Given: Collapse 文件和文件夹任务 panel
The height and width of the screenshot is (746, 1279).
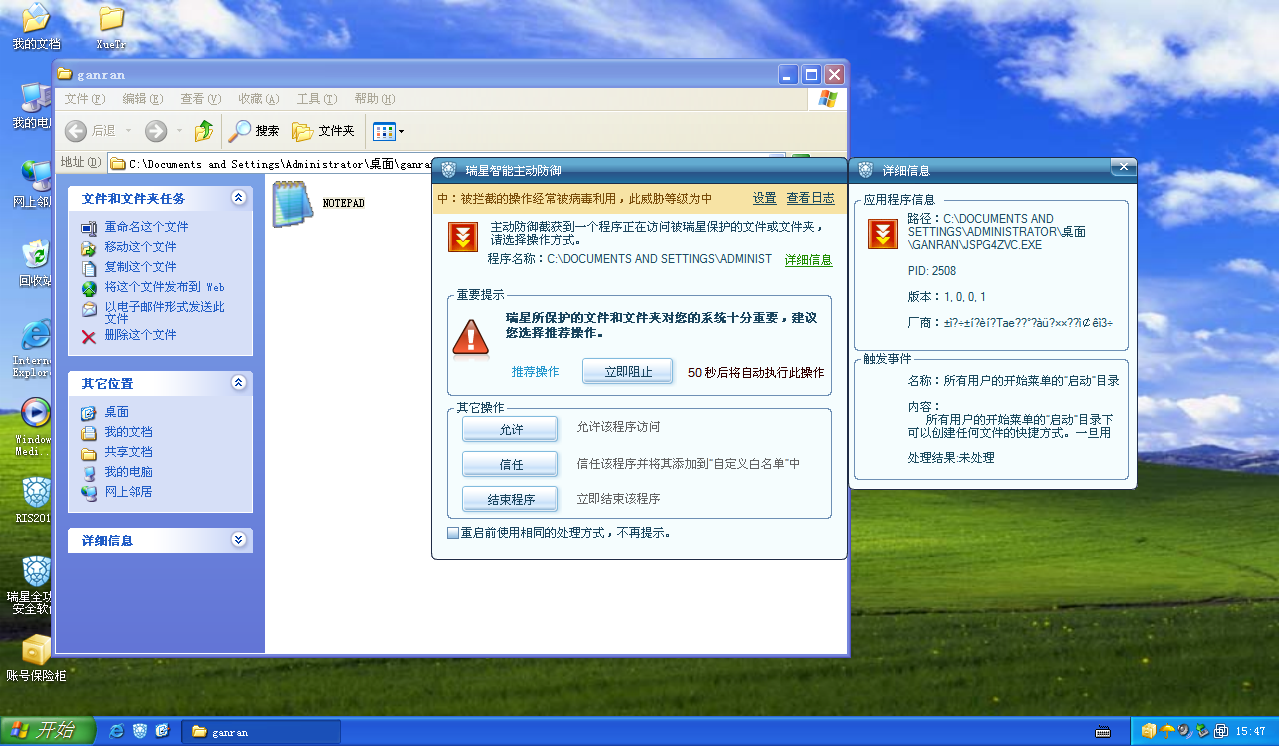Looking at the screenshot, I should click(x=238, y=198).
